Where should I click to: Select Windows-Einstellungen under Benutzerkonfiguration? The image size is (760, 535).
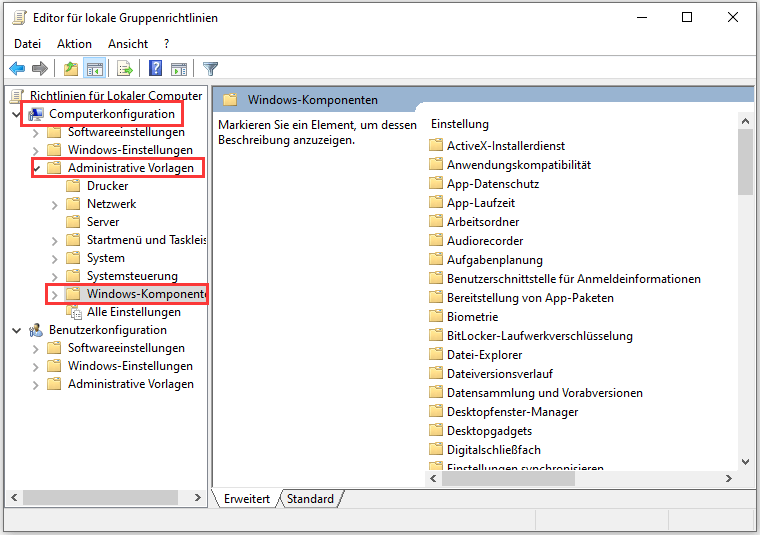[x=130, y=366]
